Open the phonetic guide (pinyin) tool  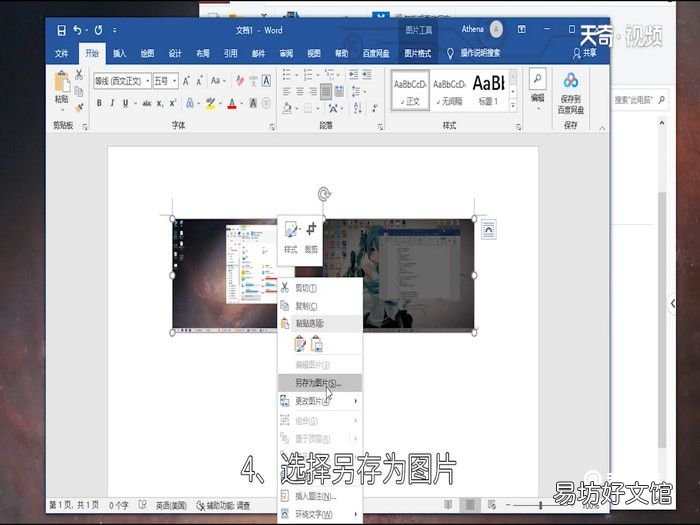(x=253, y=81)
